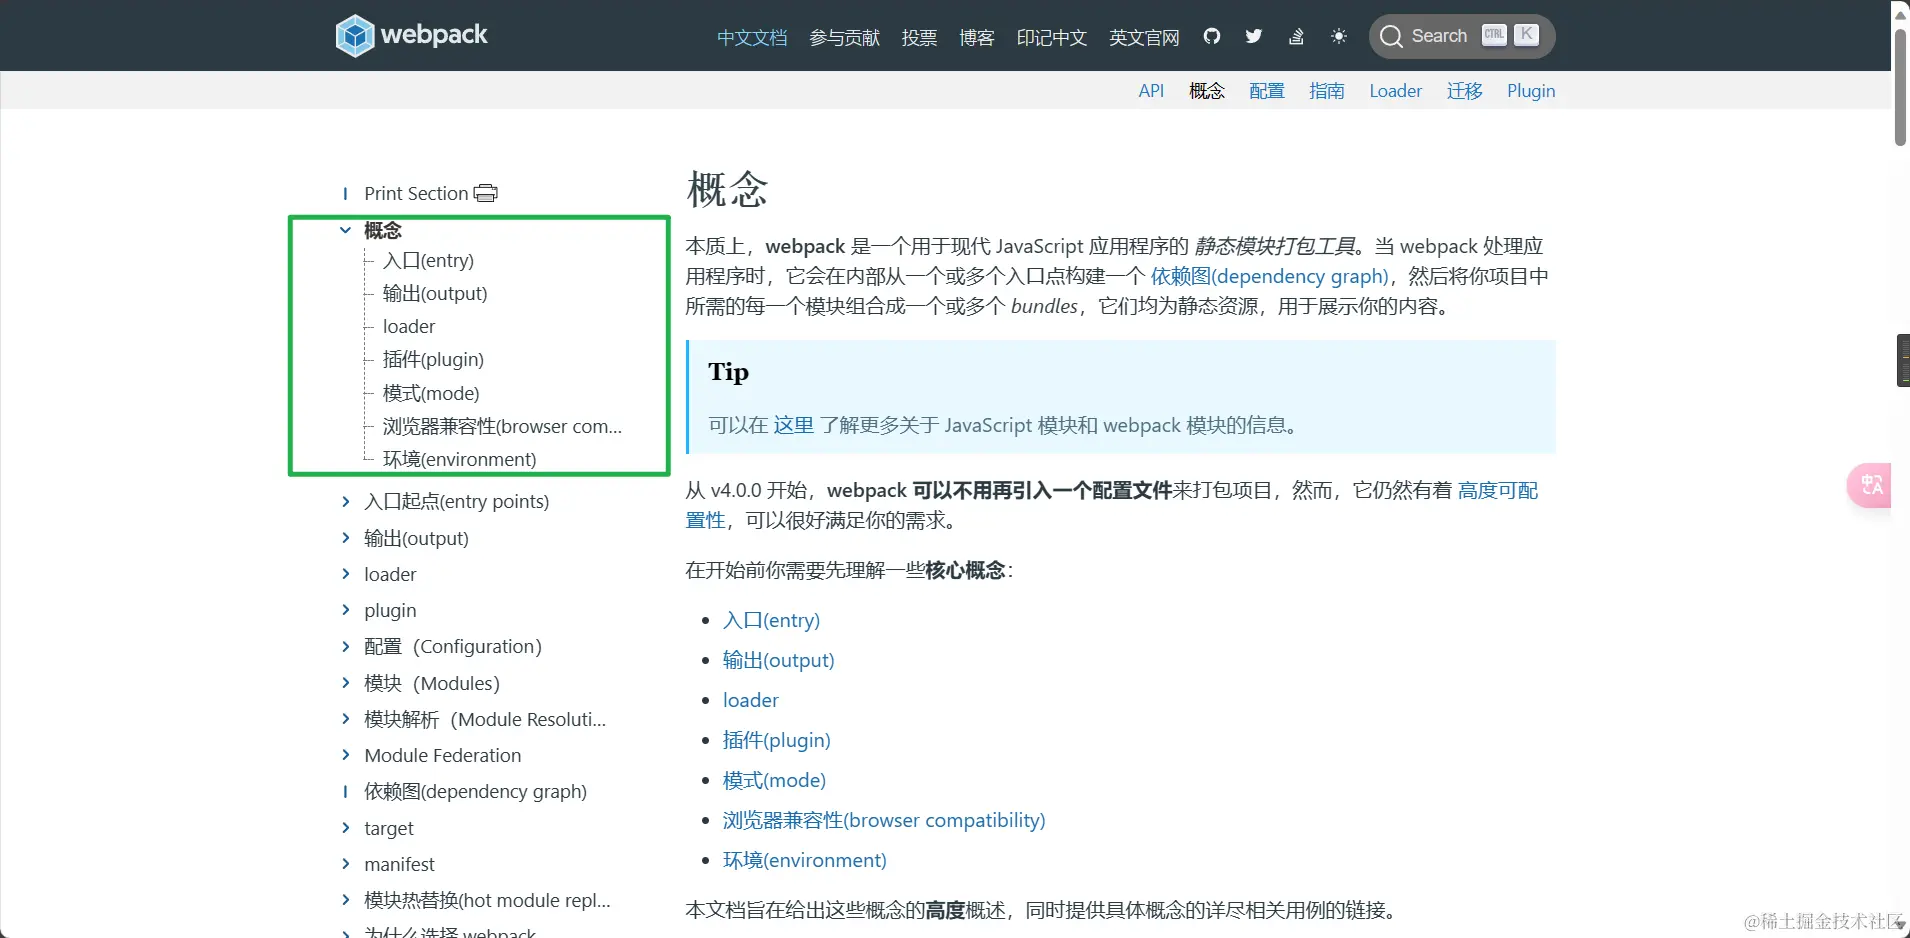Click the Print Section link

point(416,193)
